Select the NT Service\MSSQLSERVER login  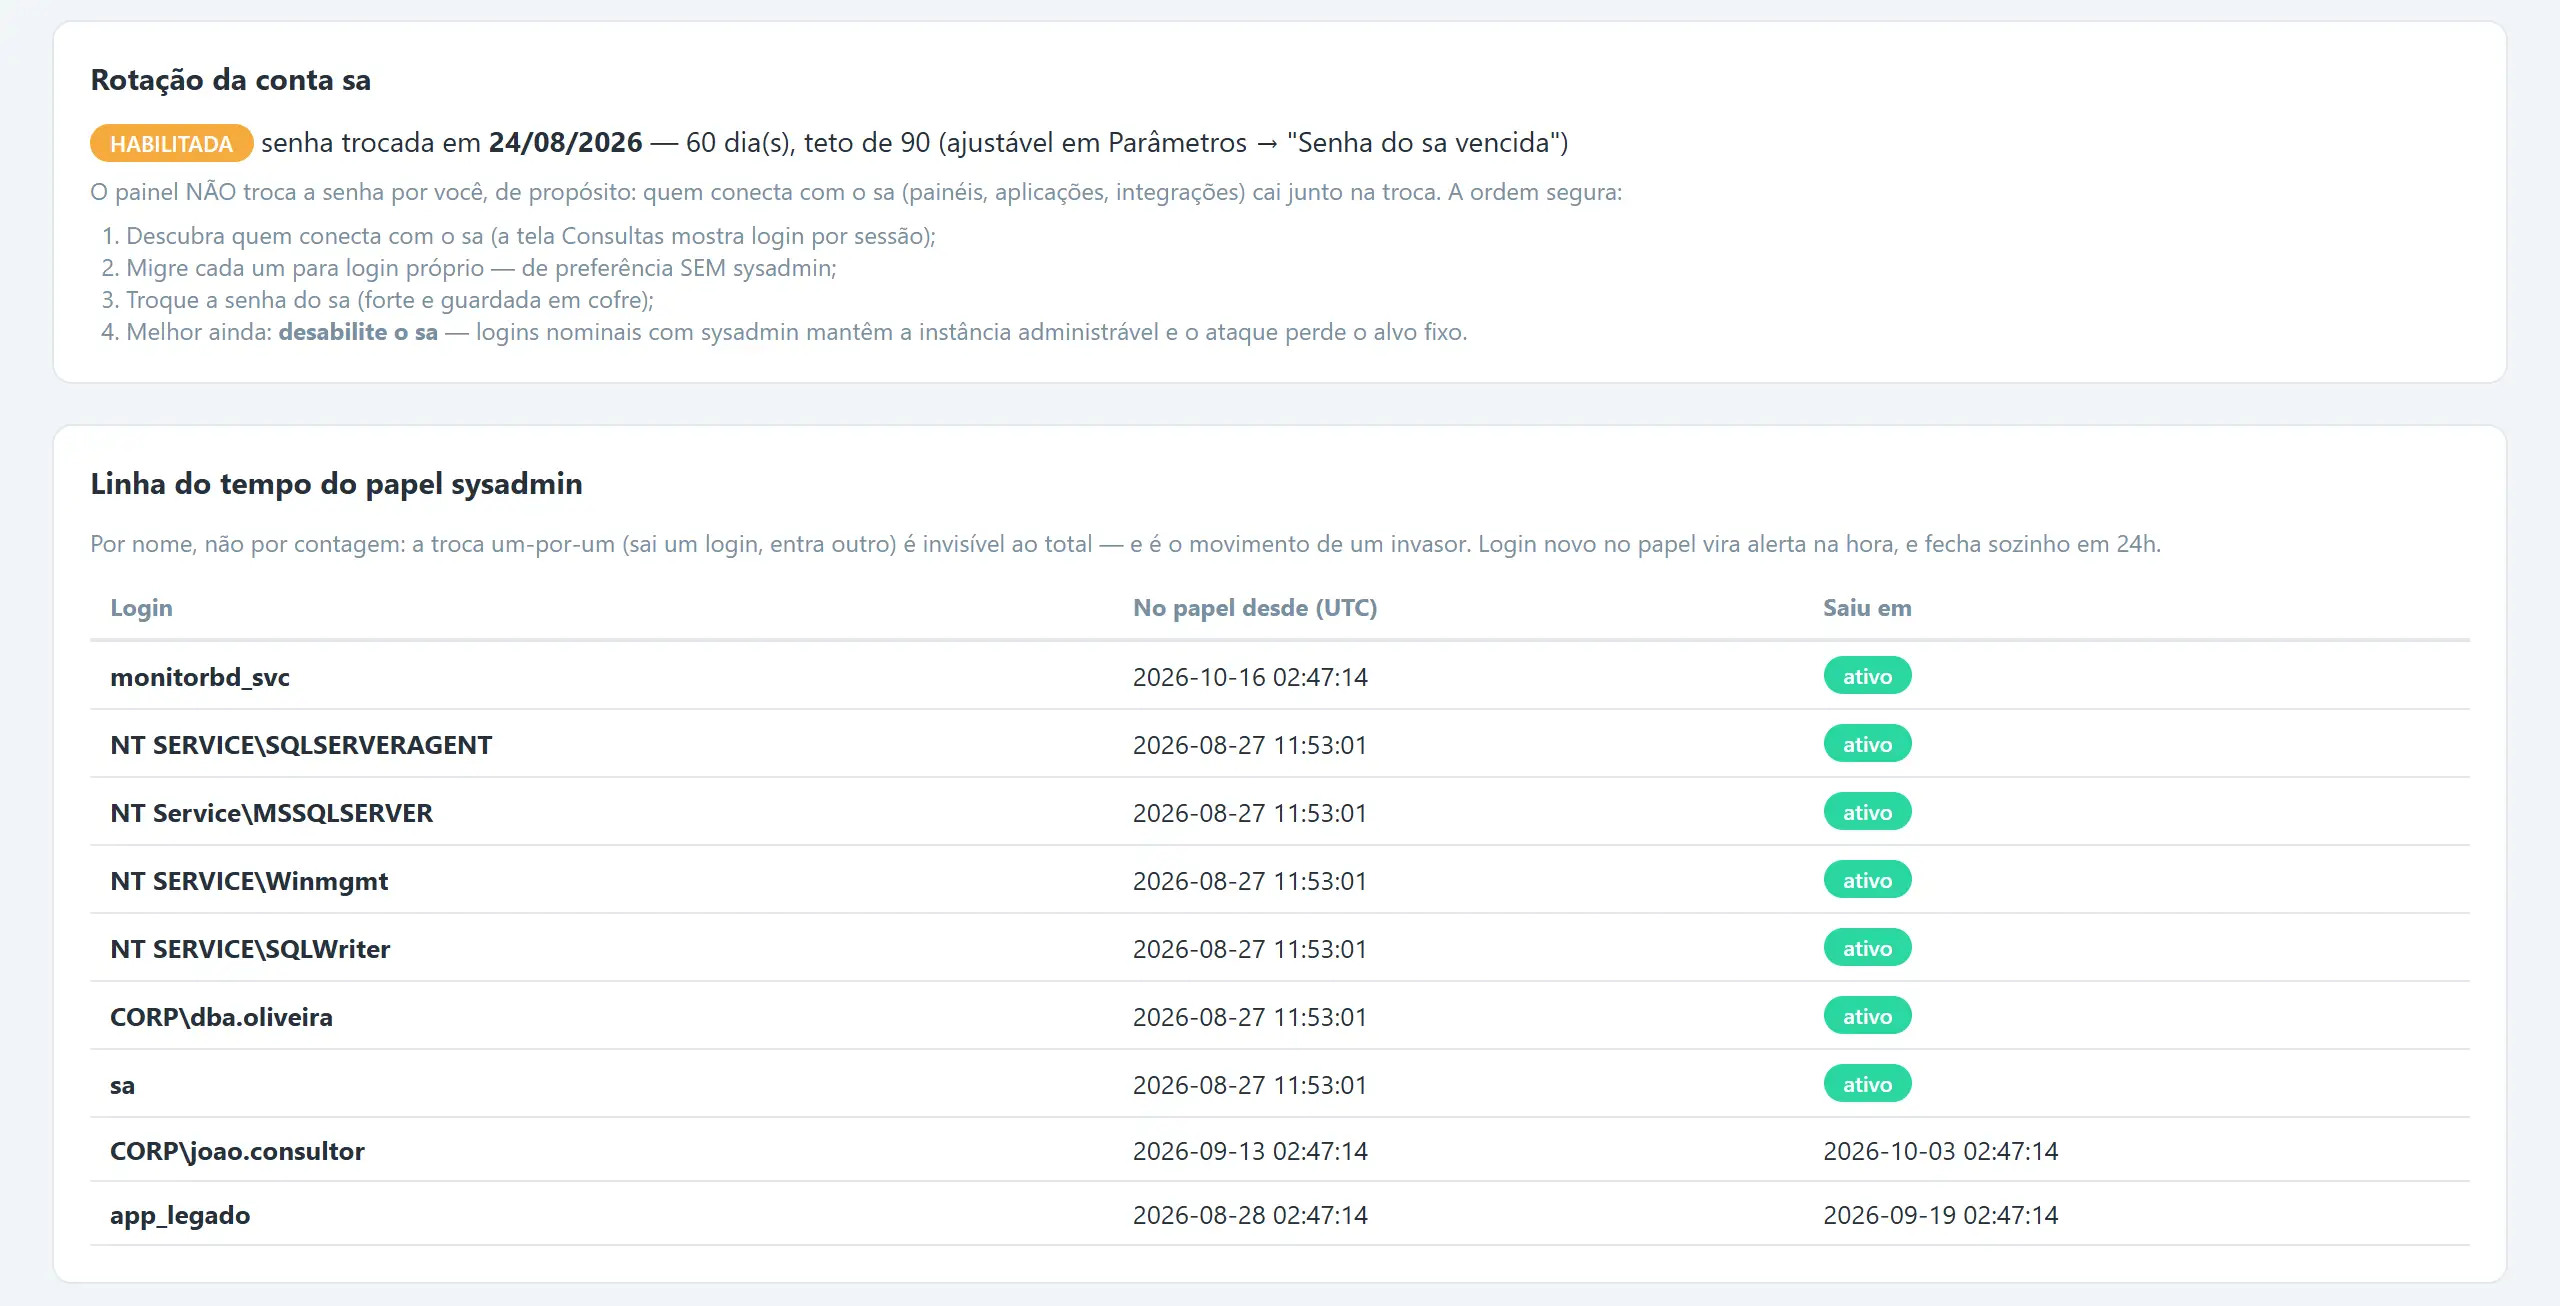[271, 813]
